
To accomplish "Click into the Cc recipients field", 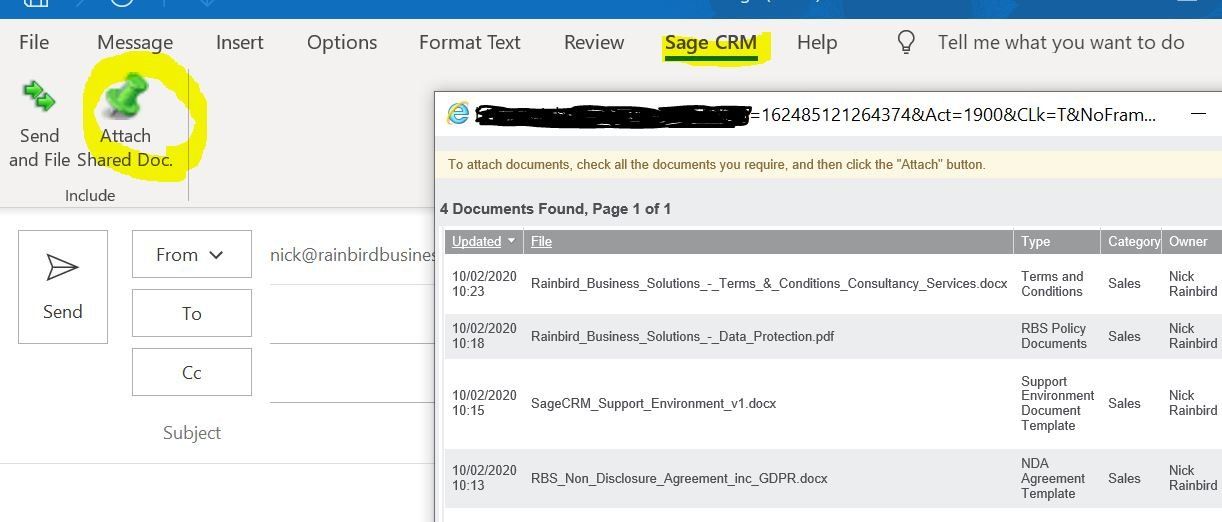I will point(352,373).
